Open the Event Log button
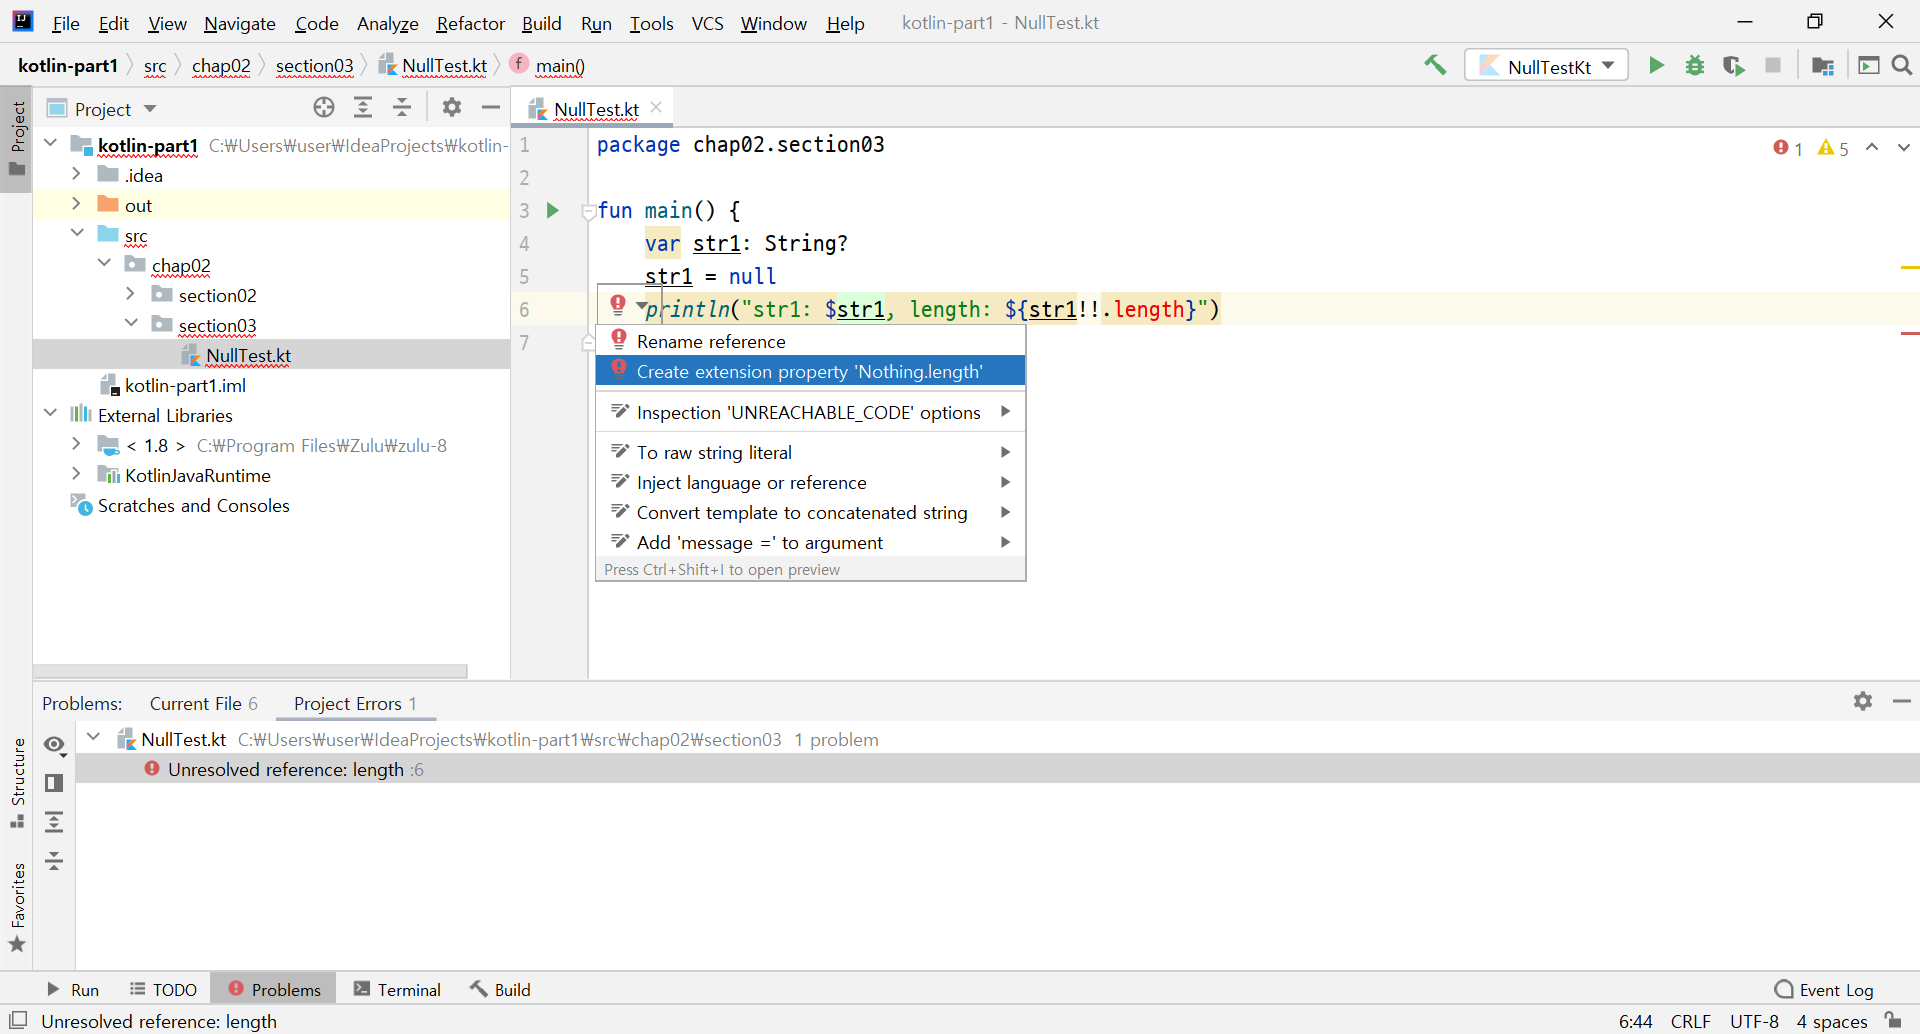Image resolution: width=1920 pixels, height=1034 pixels. (1824, 989)
